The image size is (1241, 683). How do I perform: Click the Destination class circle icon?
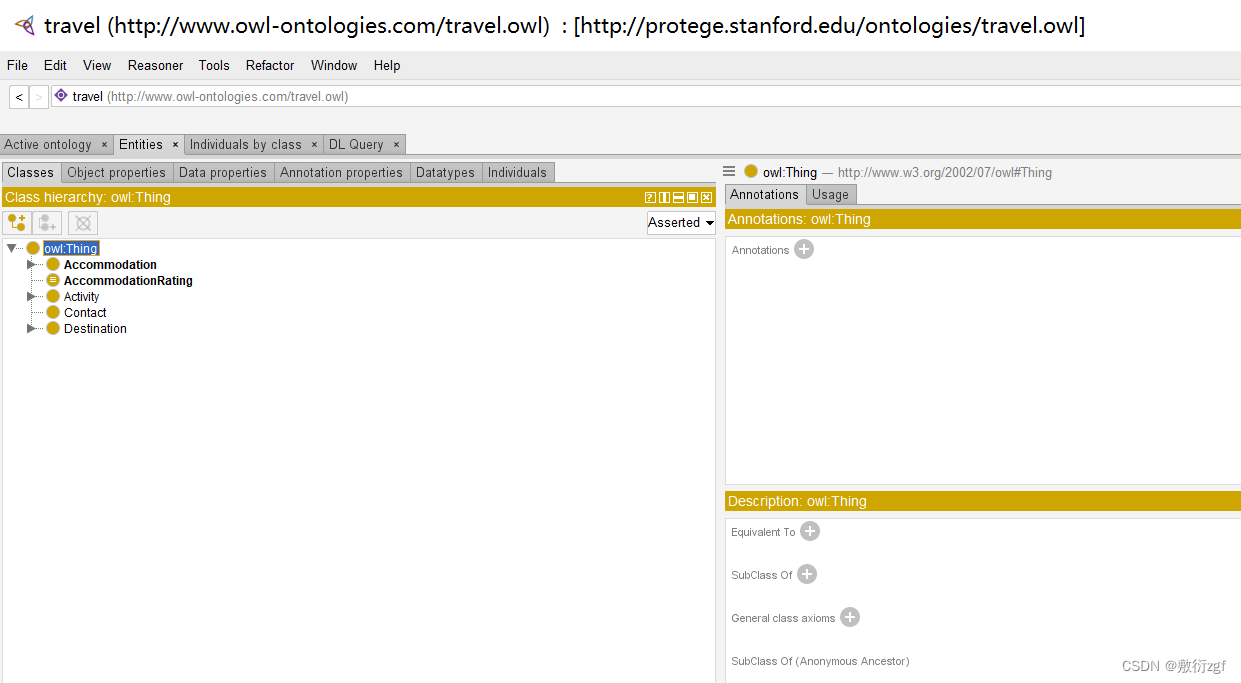[x=53, y=328]
